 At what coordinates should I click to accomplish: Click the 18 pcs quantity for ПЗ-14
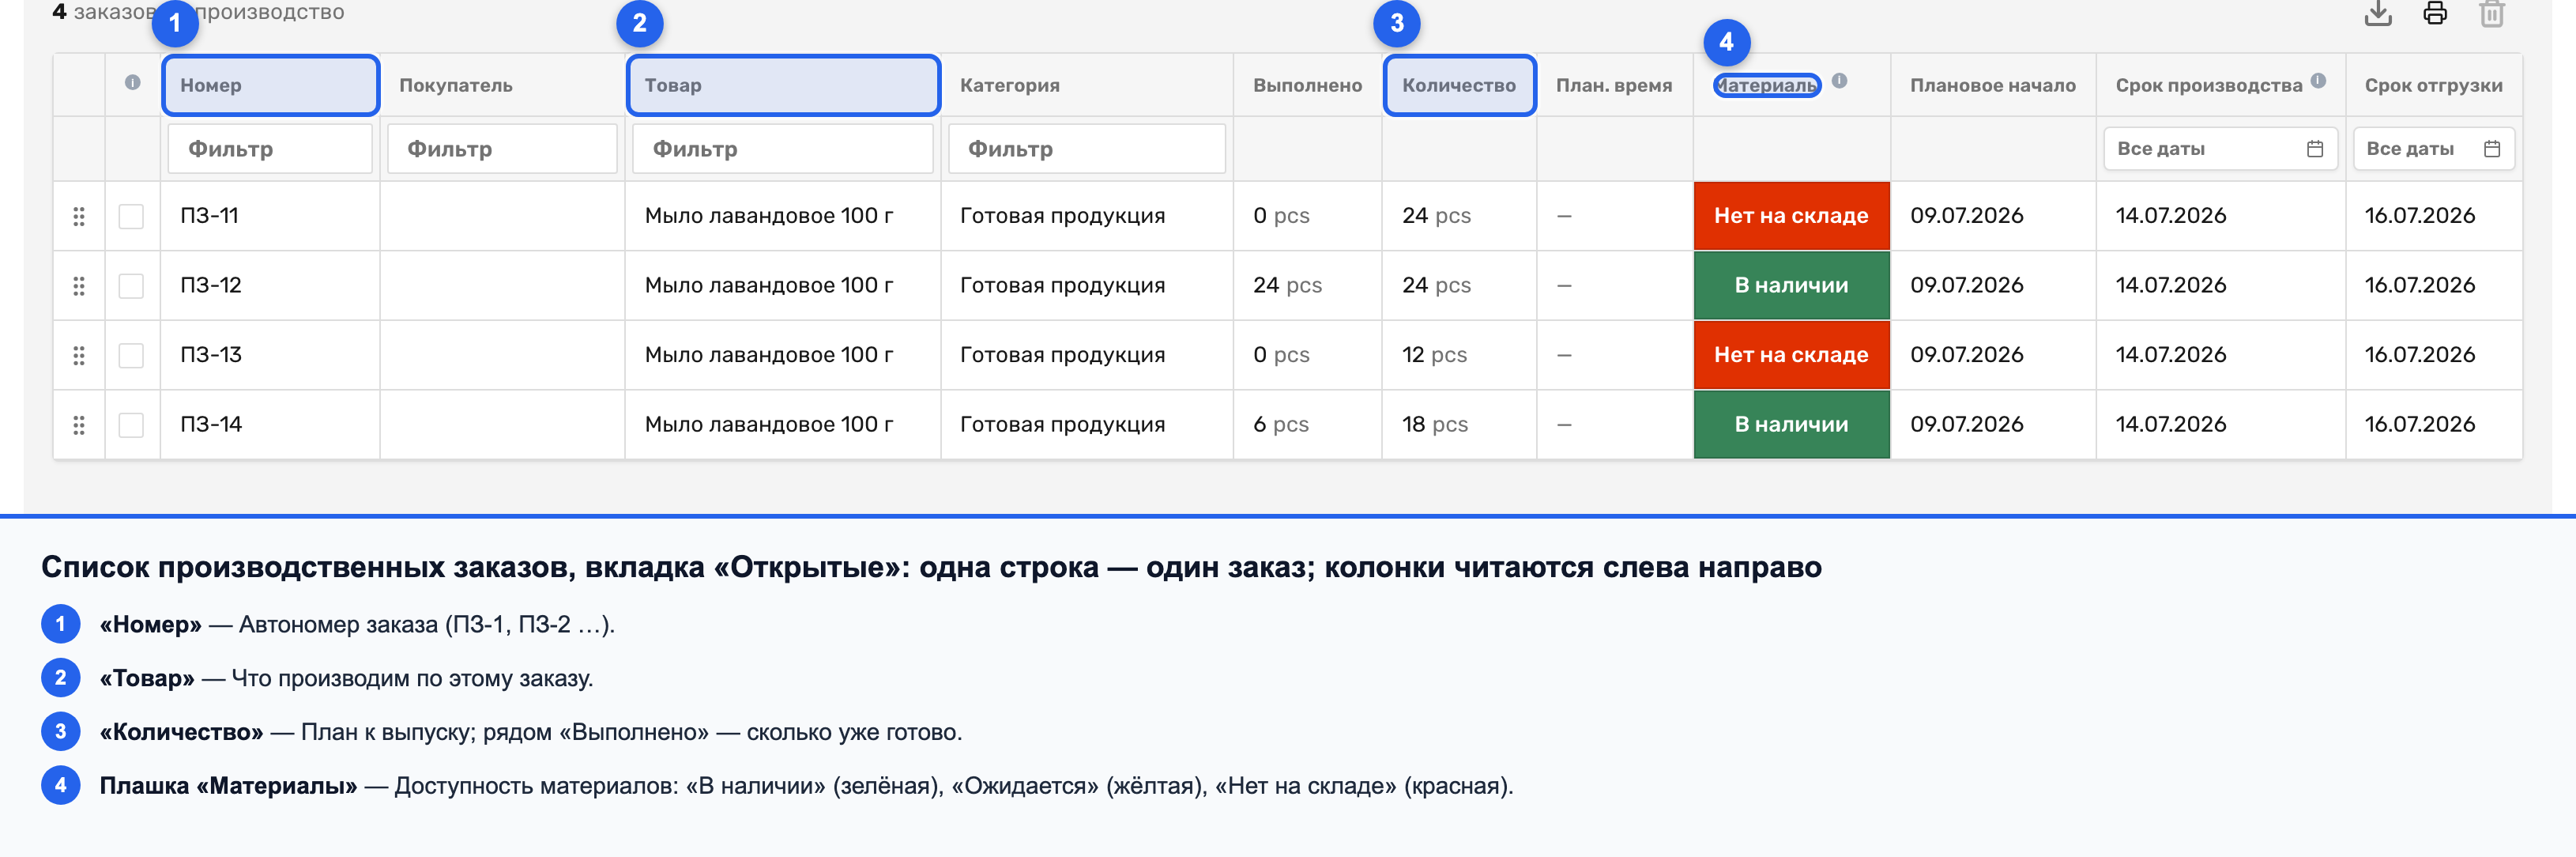(1434, 425)
